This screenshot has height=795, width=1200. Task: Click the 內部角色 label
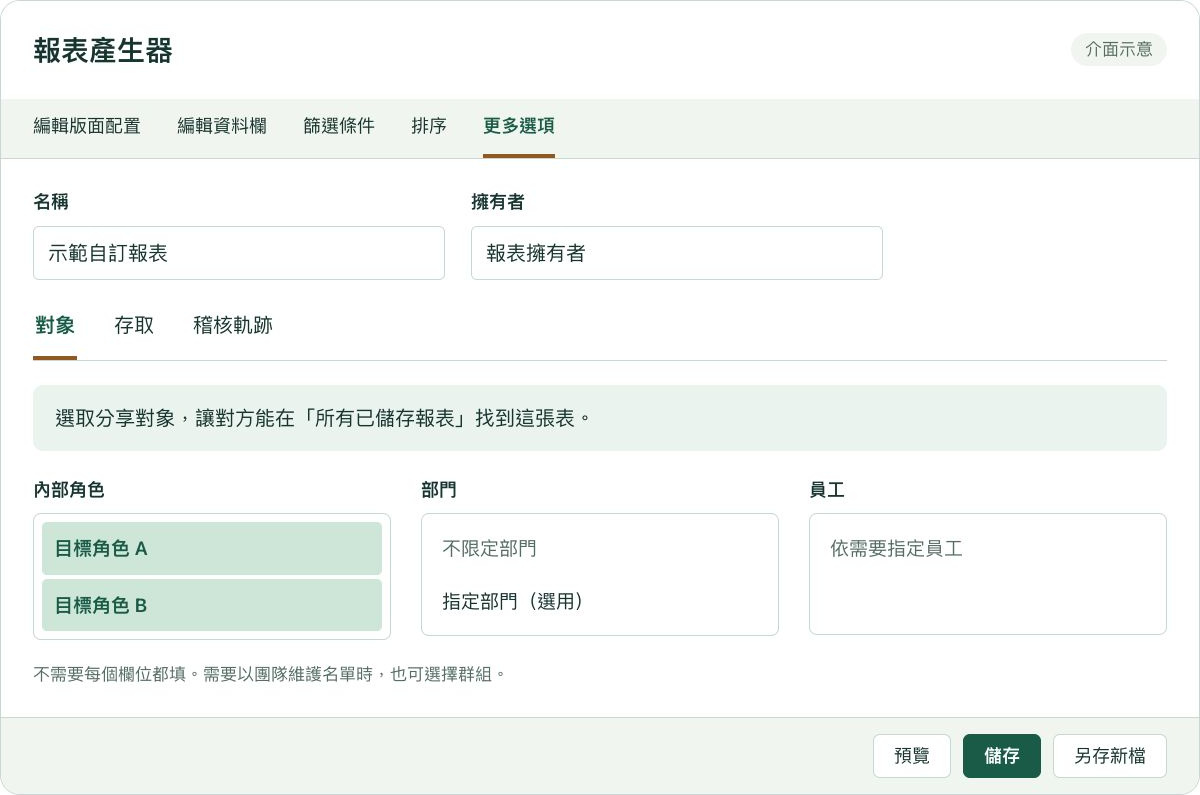click(69, 491)
